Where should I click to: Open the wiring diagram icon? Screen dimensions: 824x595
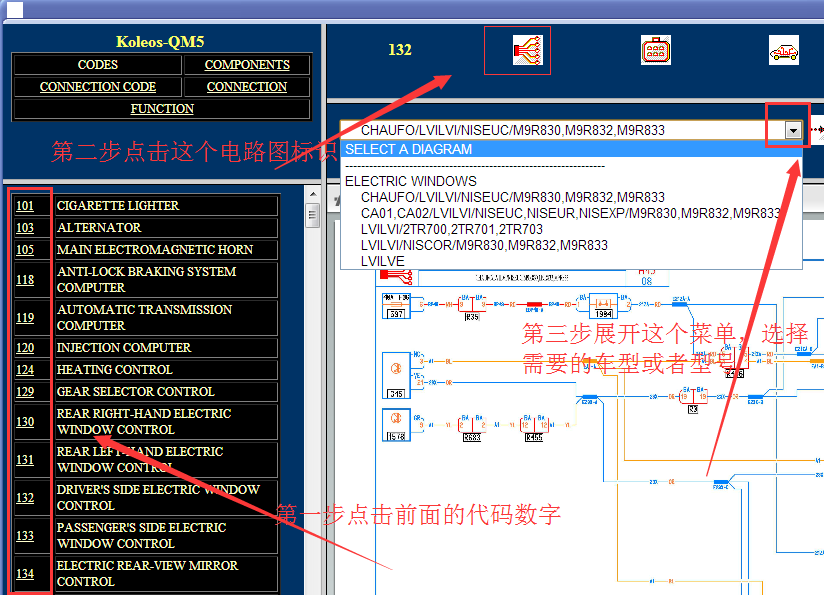[x=528, y=50]
